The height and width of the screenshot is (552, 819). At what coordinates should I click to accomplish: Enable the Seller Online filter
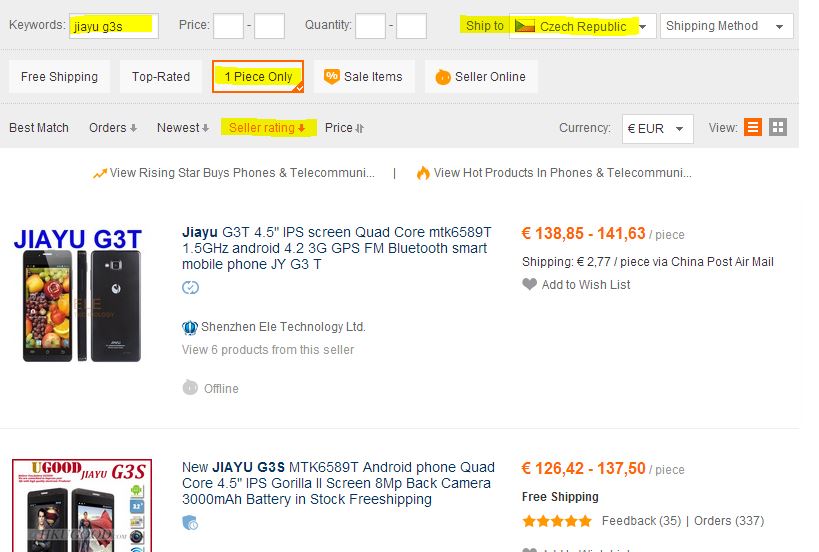[x=481, y=77]
